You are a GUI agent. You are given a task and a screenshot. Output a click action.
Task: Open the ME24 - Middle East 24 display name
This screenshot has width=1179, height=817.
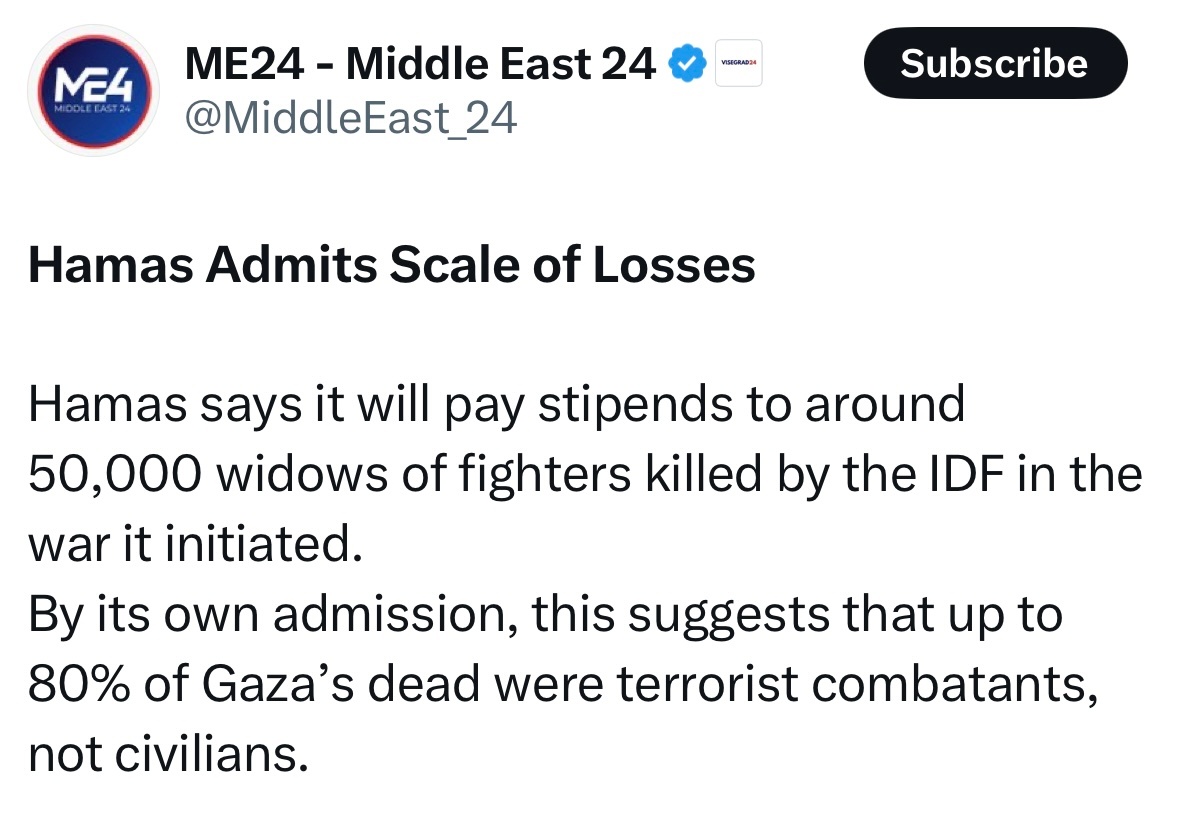tap(420, 64)
